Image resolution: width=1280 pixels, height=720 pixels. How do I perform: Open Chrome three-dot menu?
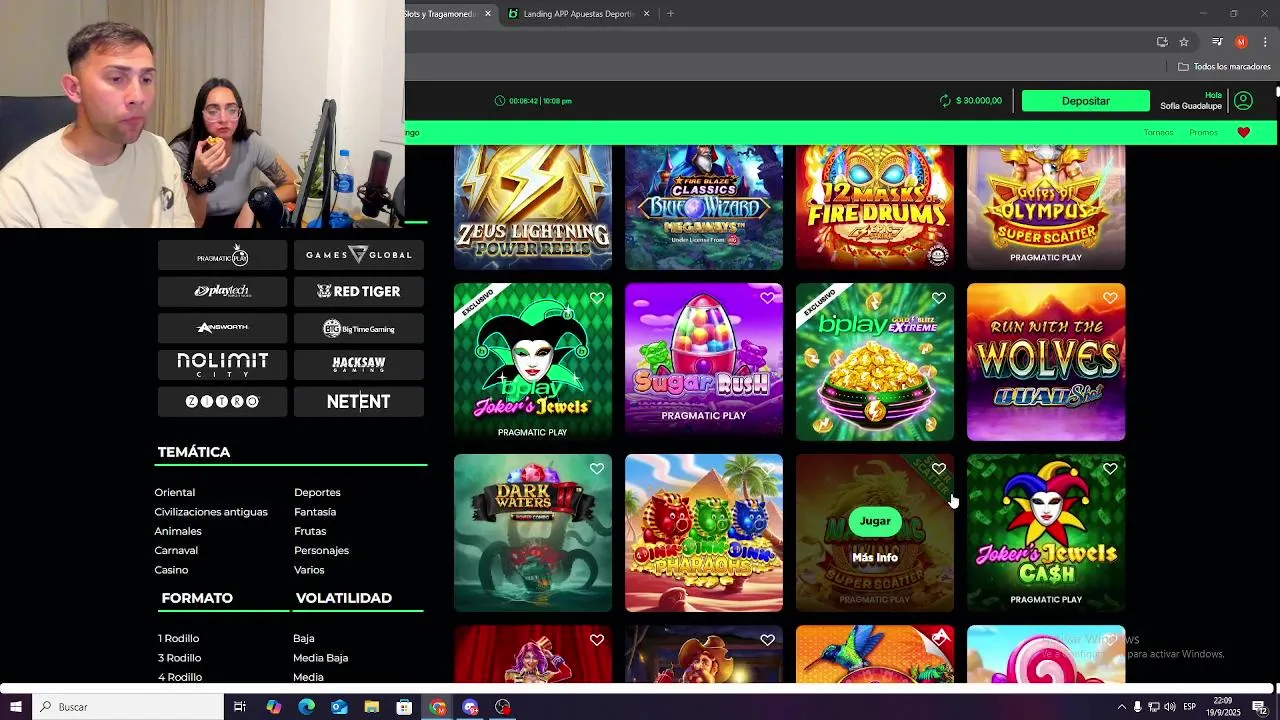(x=1265, y=42)
